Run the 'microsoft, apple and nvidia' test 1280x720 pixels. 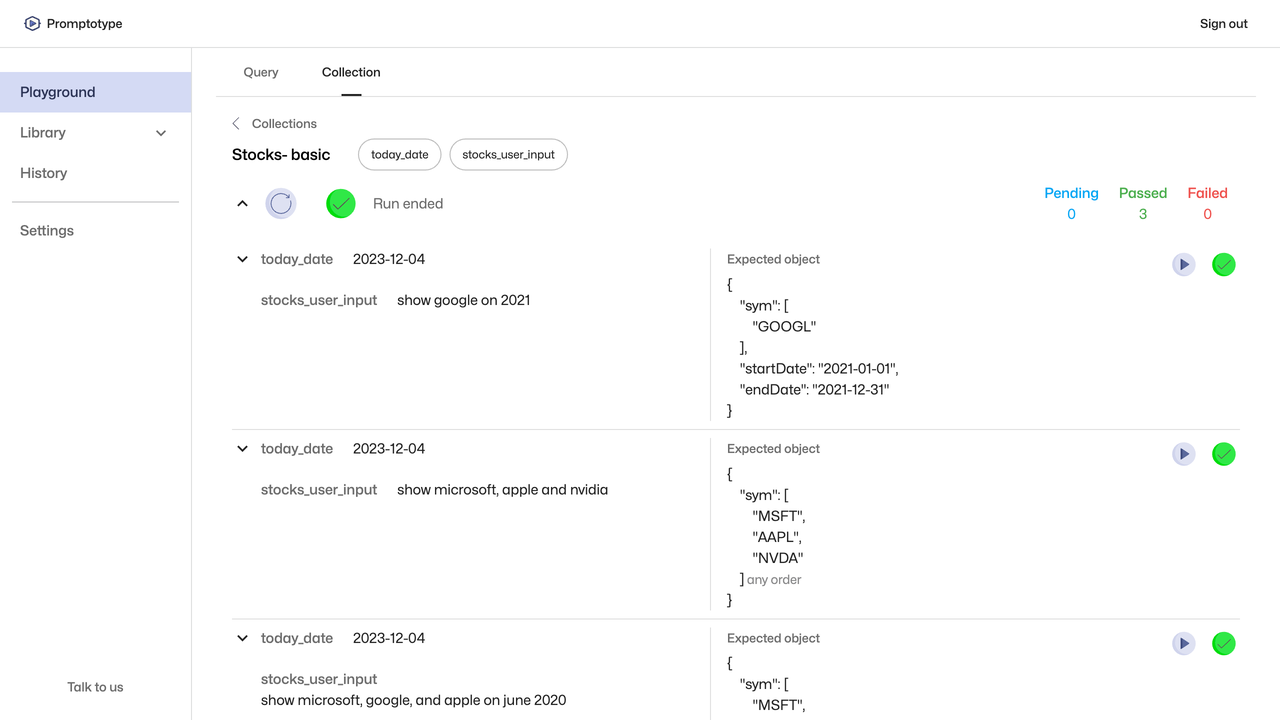pos(1184,454)
